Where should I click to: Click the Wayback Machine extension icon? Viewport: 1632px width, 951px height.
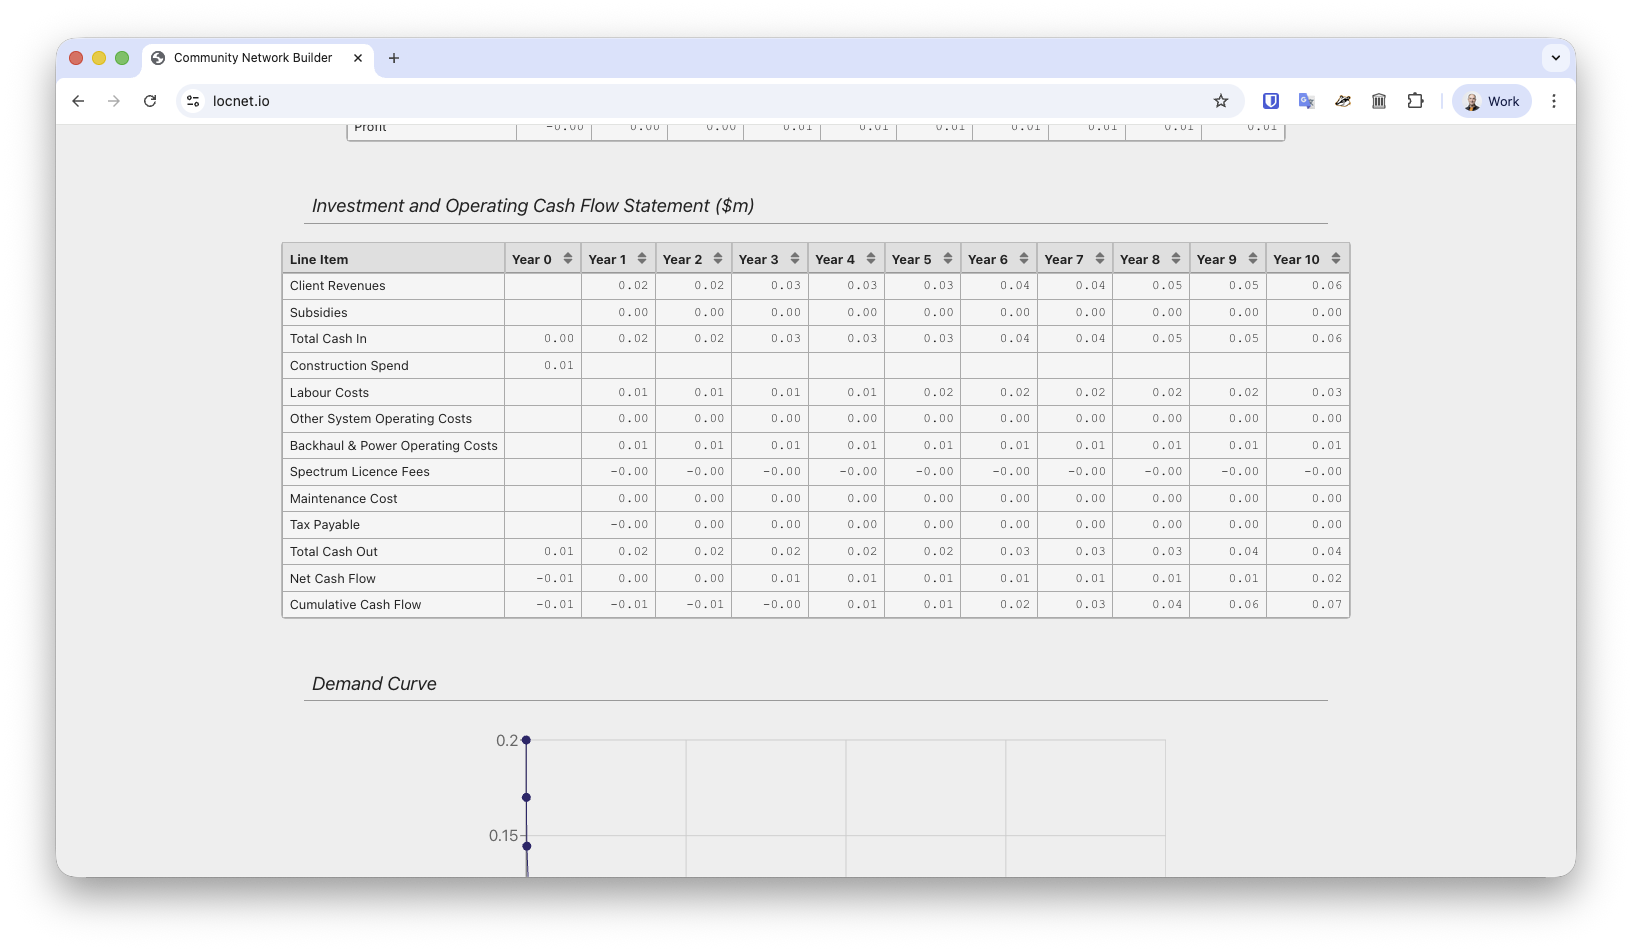1379,101
